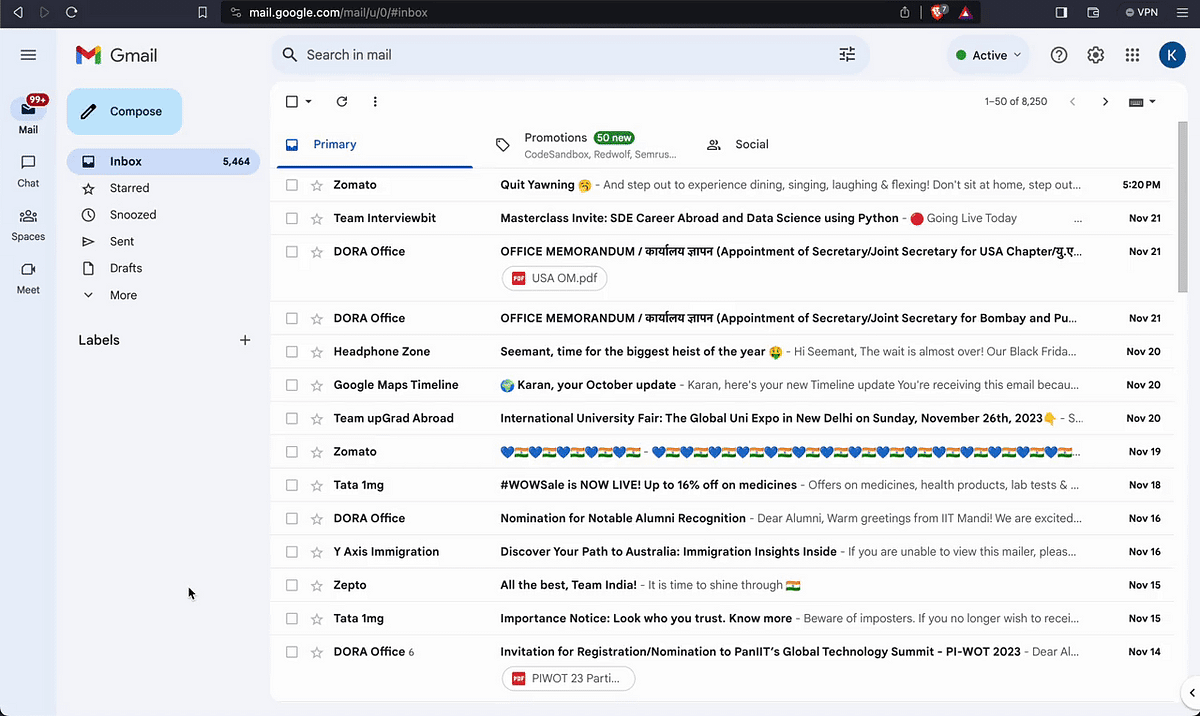This screenshot has width=1200, height=716.
Task: Open Spaces in the left rail
Action: click(x=28, y=224)
